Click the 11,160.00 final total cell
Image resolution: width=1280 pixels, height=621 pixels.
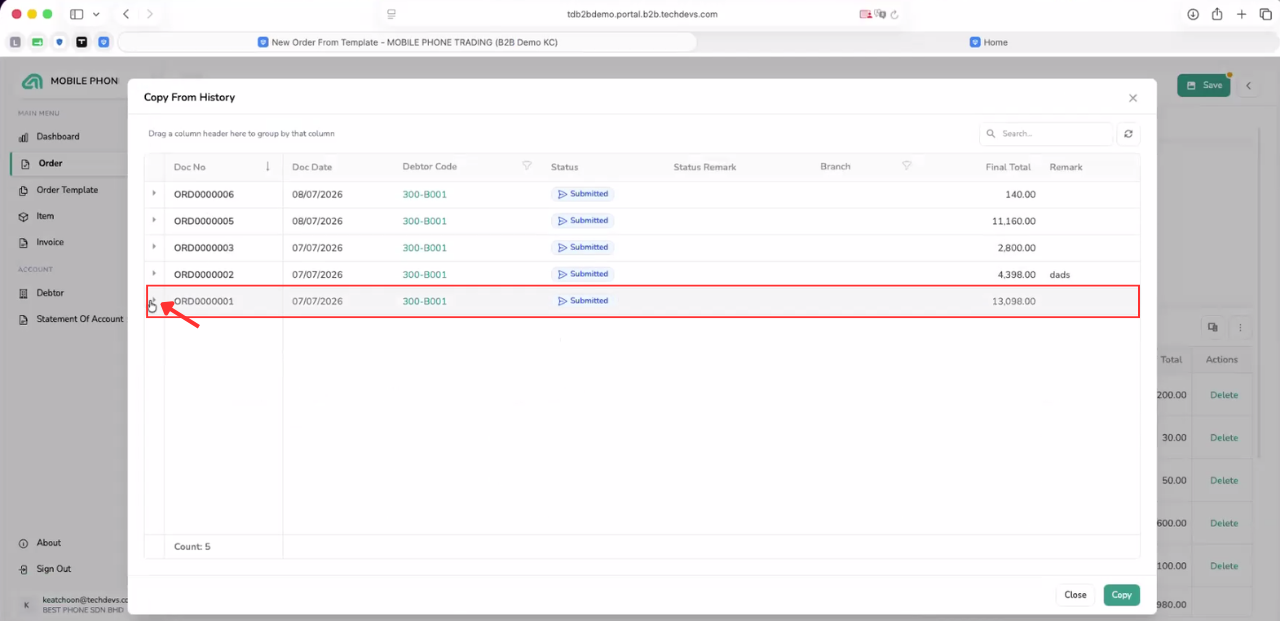click(1013, 221)
